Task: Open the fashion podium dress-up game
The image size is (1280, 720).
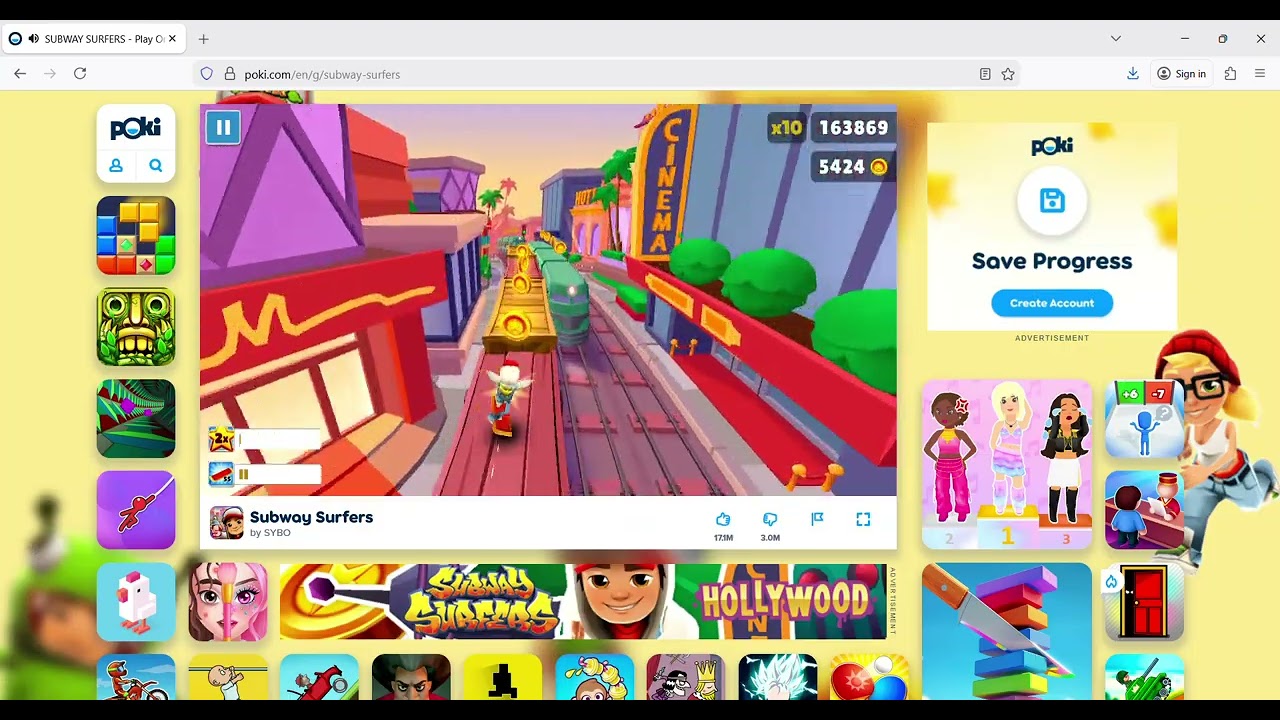Action: point(1007,464)
